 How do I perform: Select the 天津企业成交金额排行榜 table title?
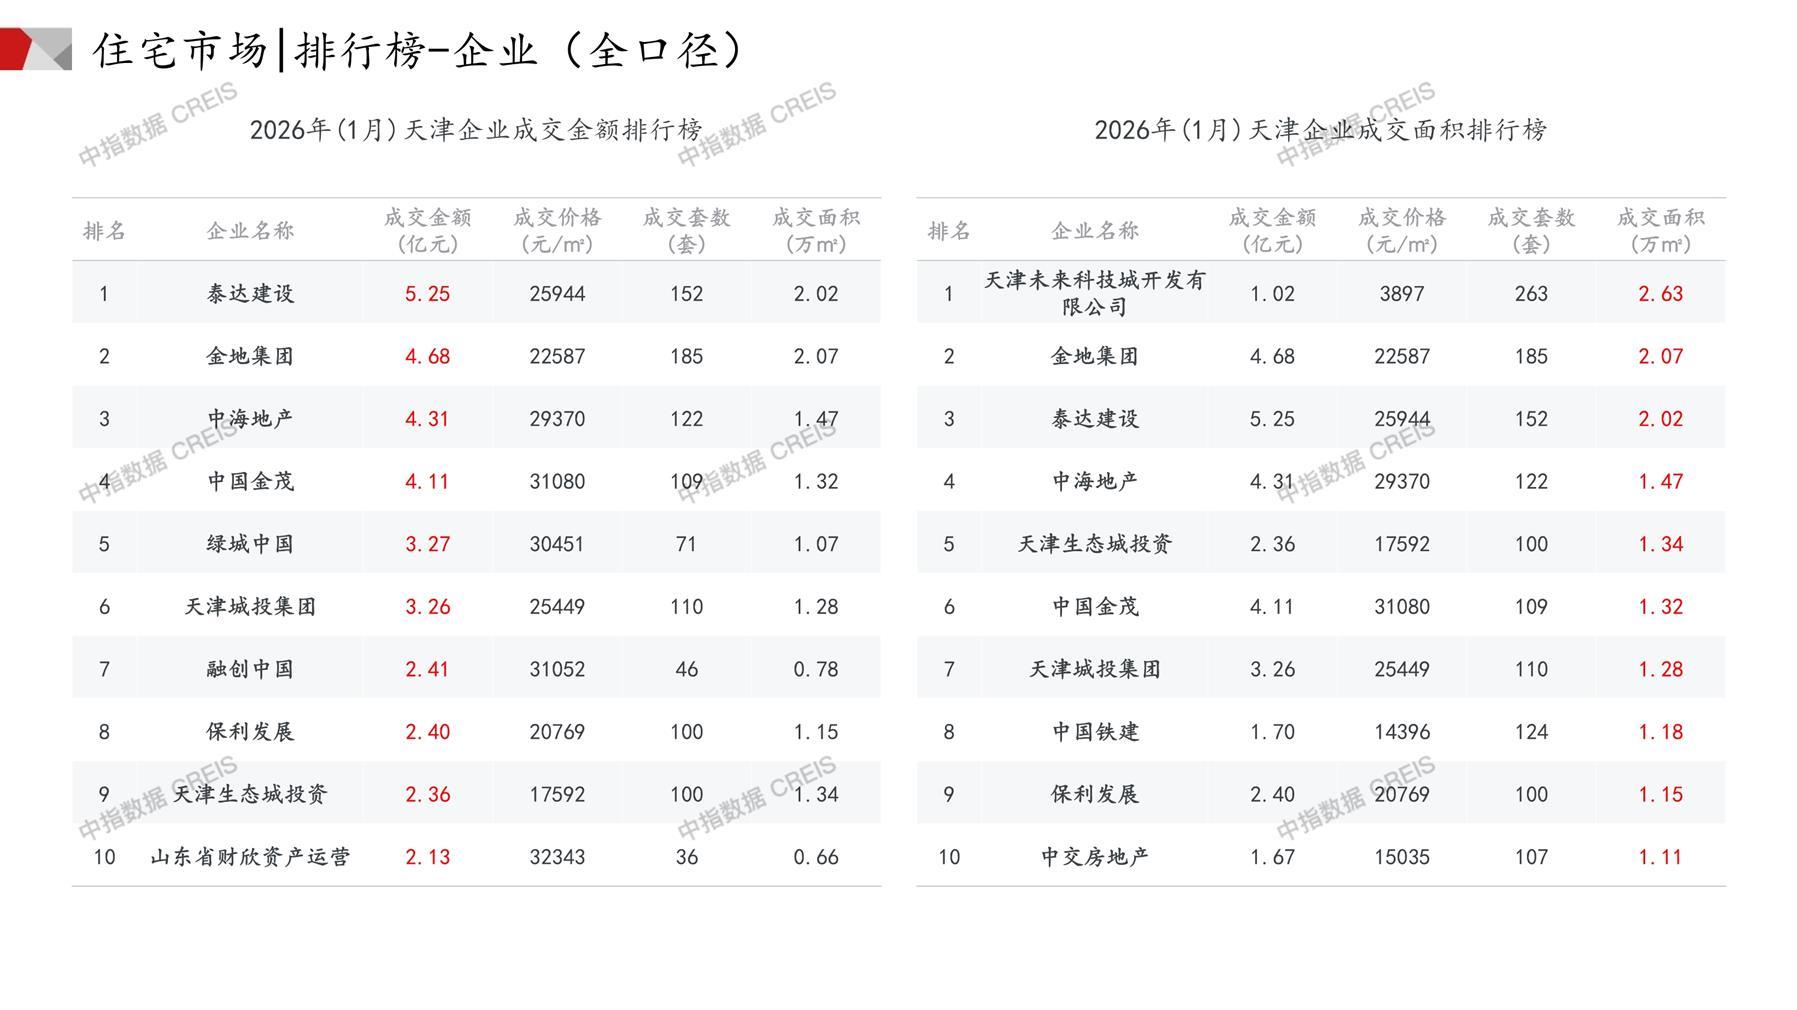(x=476, y=130)
